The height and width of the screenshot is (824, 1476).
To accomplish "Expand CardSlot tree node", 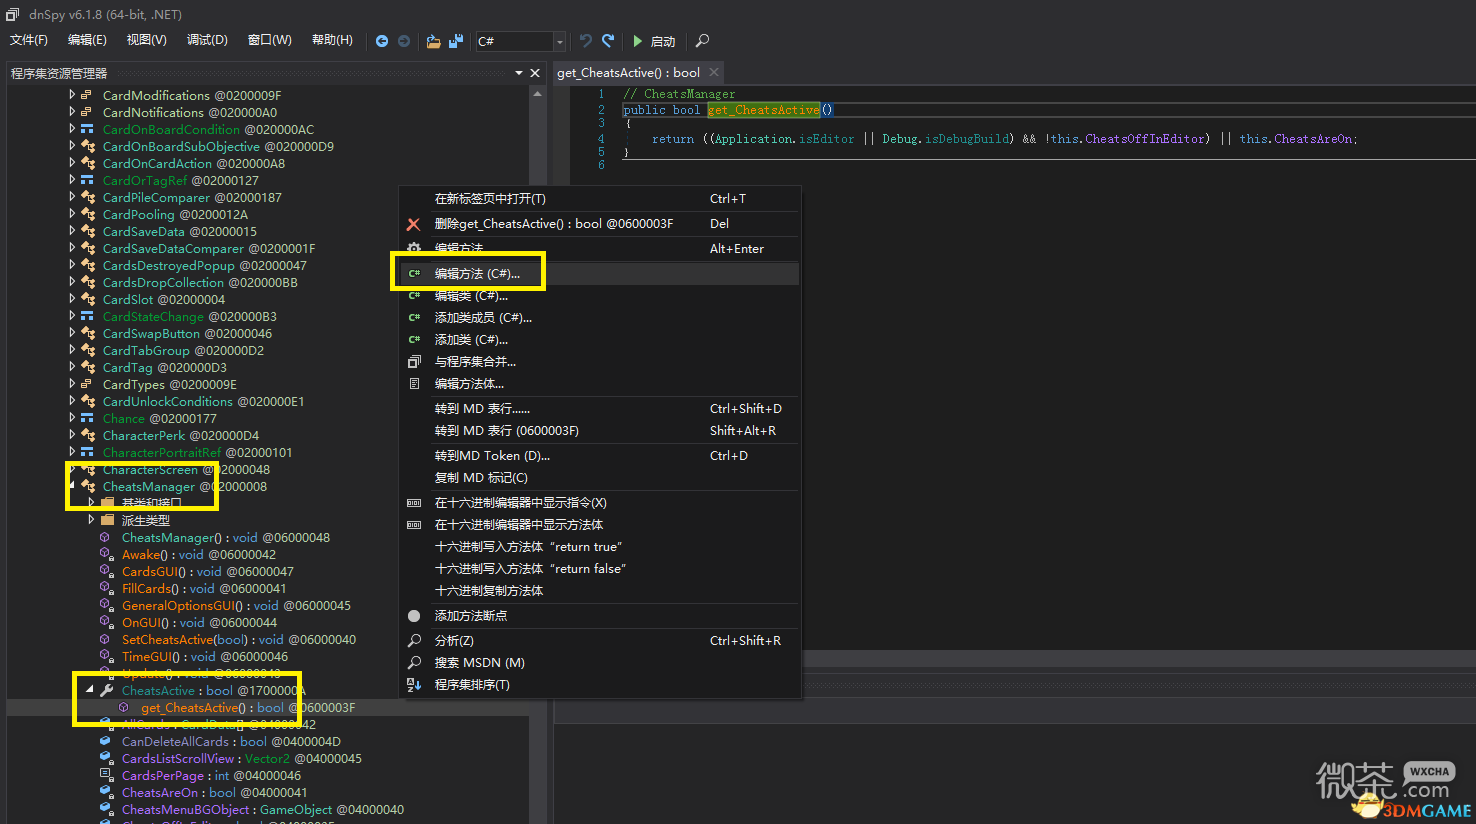I will tap(72, 299).
